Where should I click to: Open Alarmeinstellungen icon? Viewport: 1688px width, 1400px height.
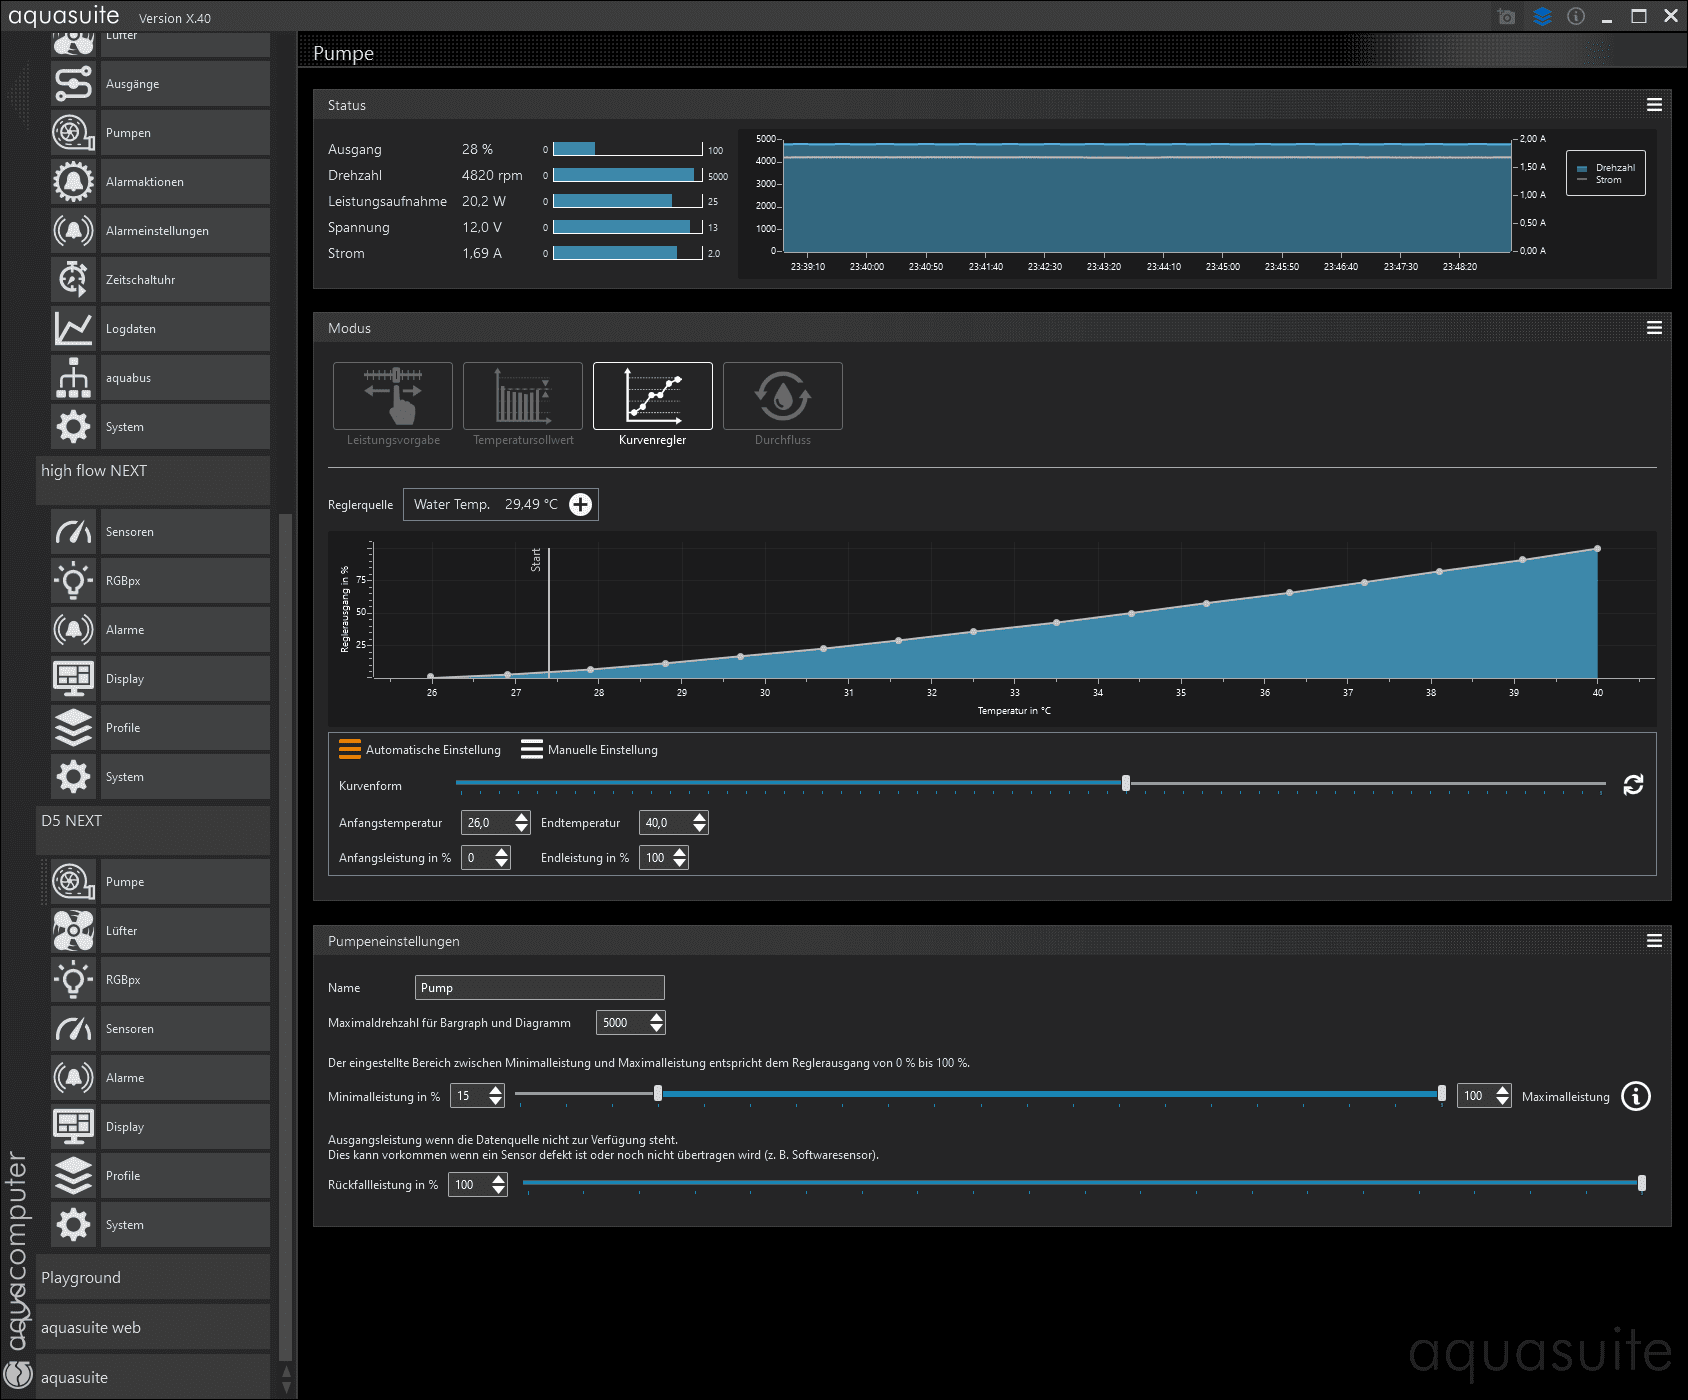pos(73,231)
